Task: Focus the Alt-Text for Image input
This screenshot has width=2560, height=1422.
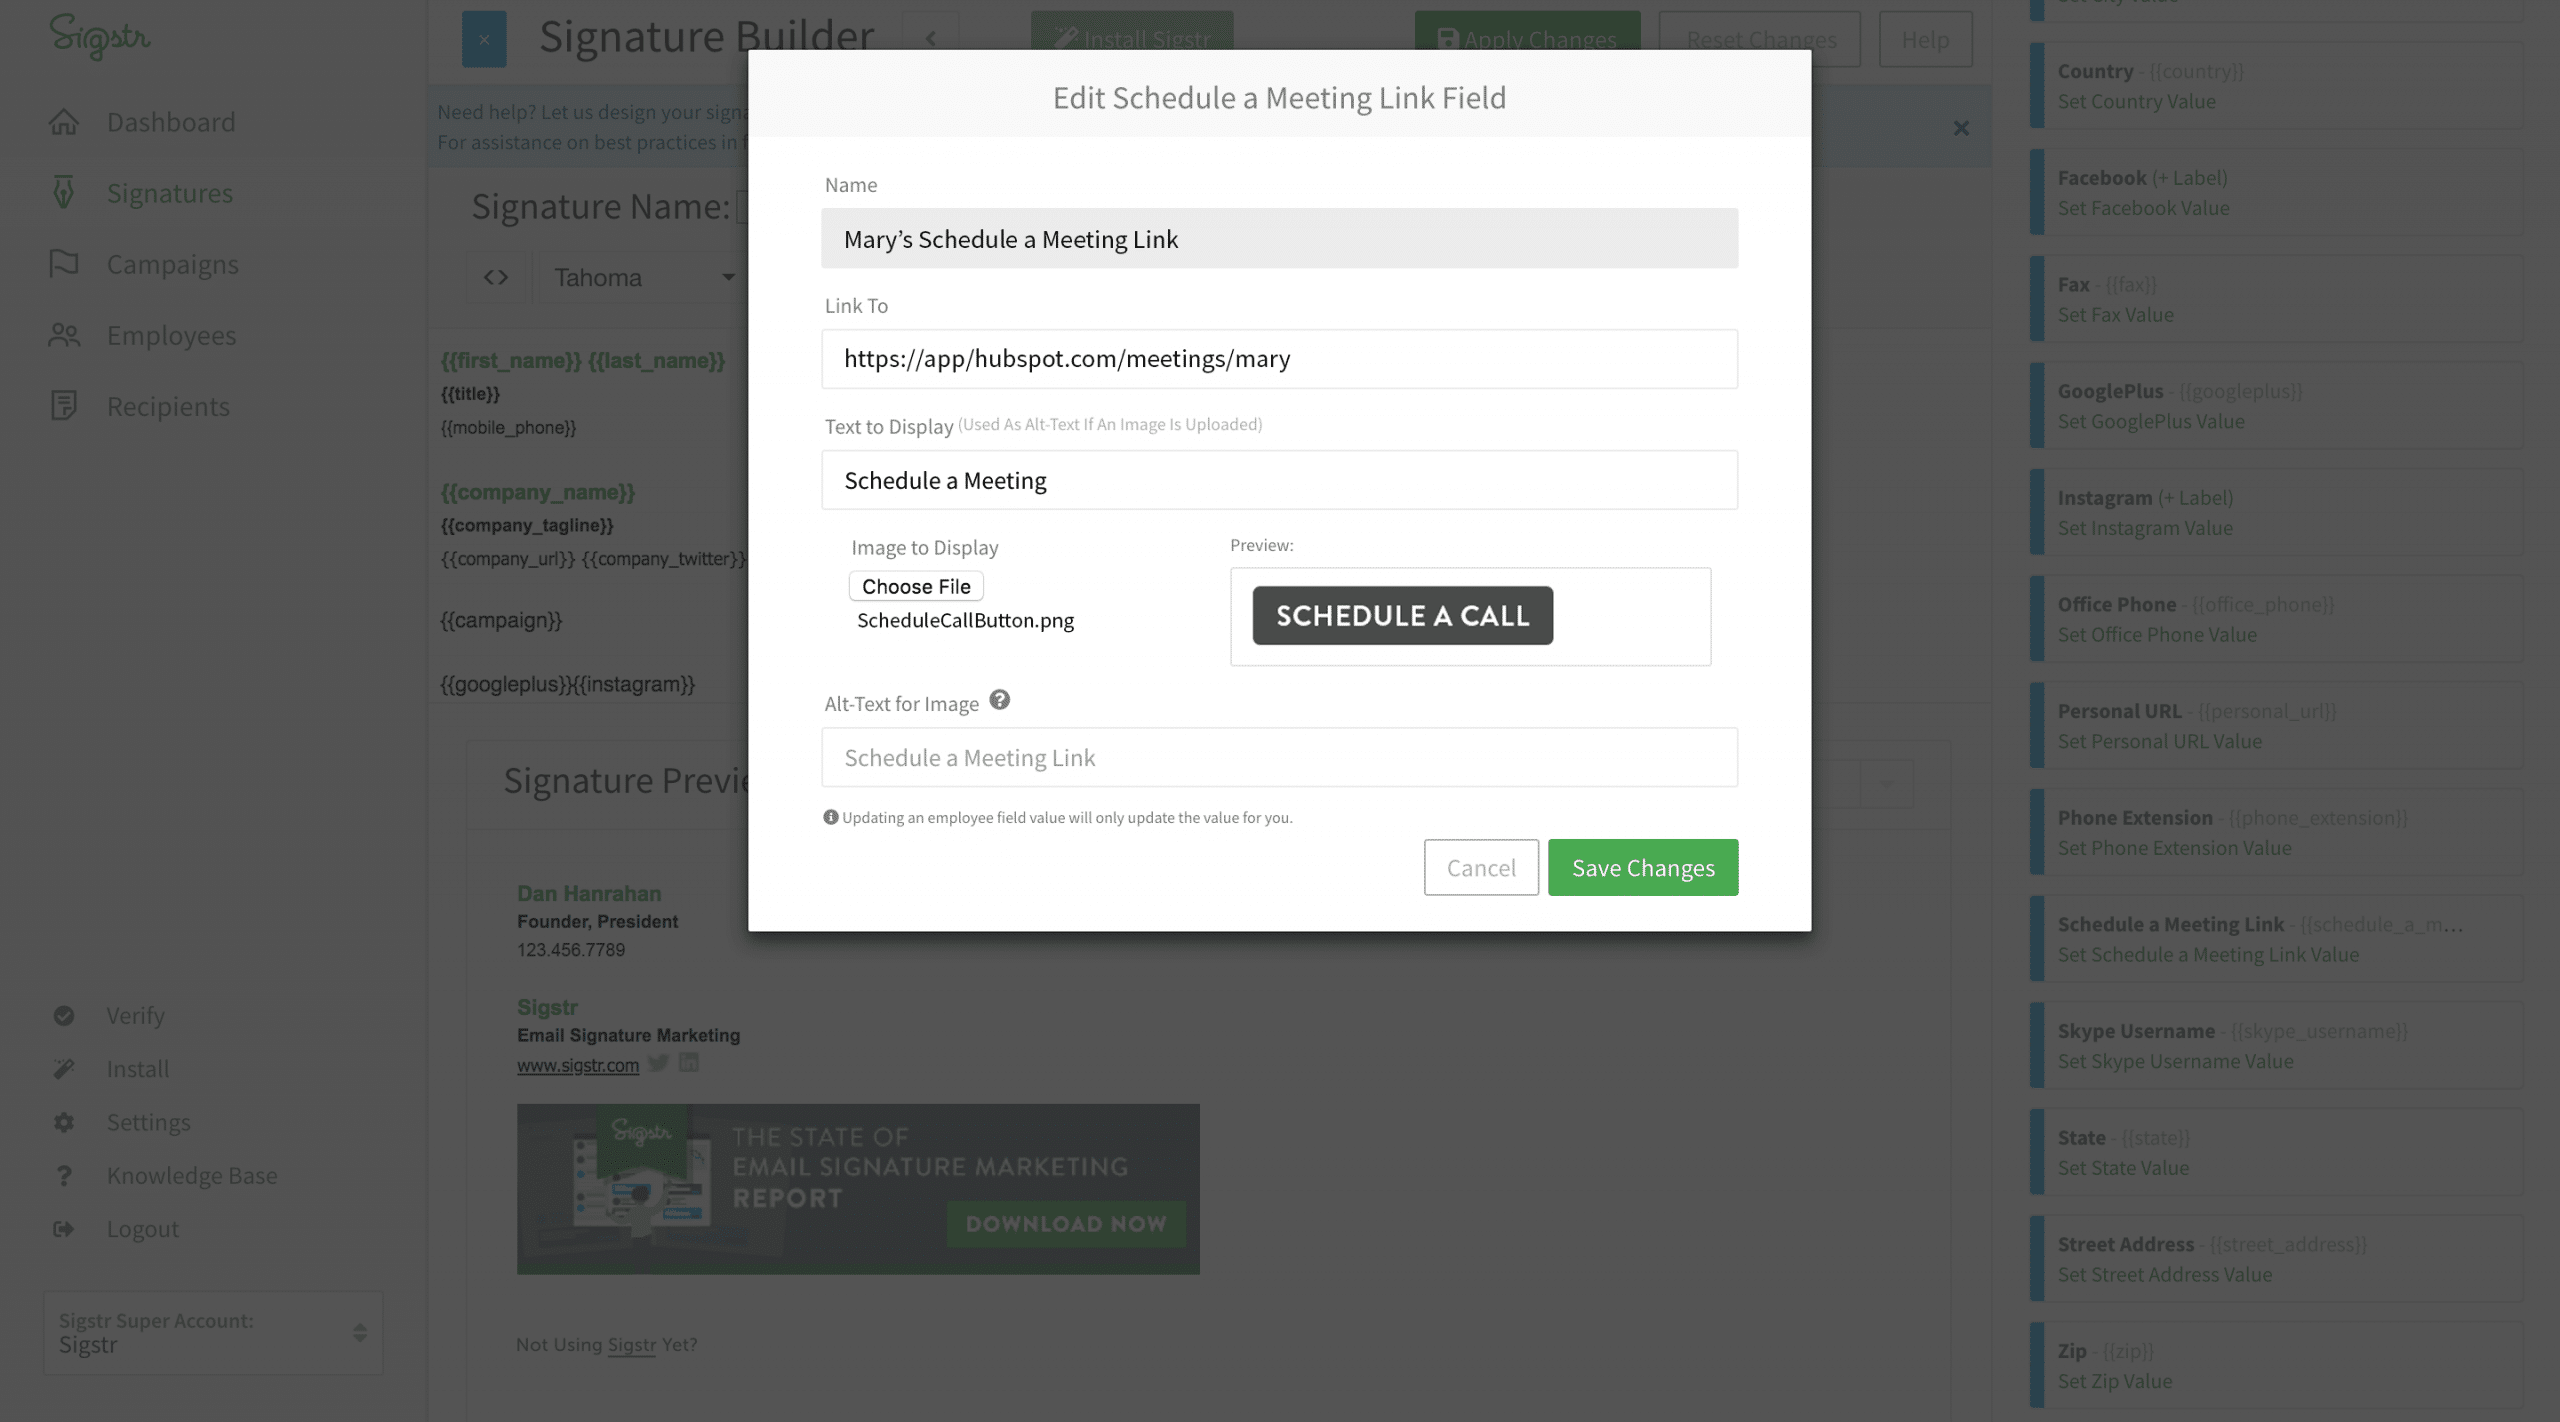Action: [x=1278, y=757]
